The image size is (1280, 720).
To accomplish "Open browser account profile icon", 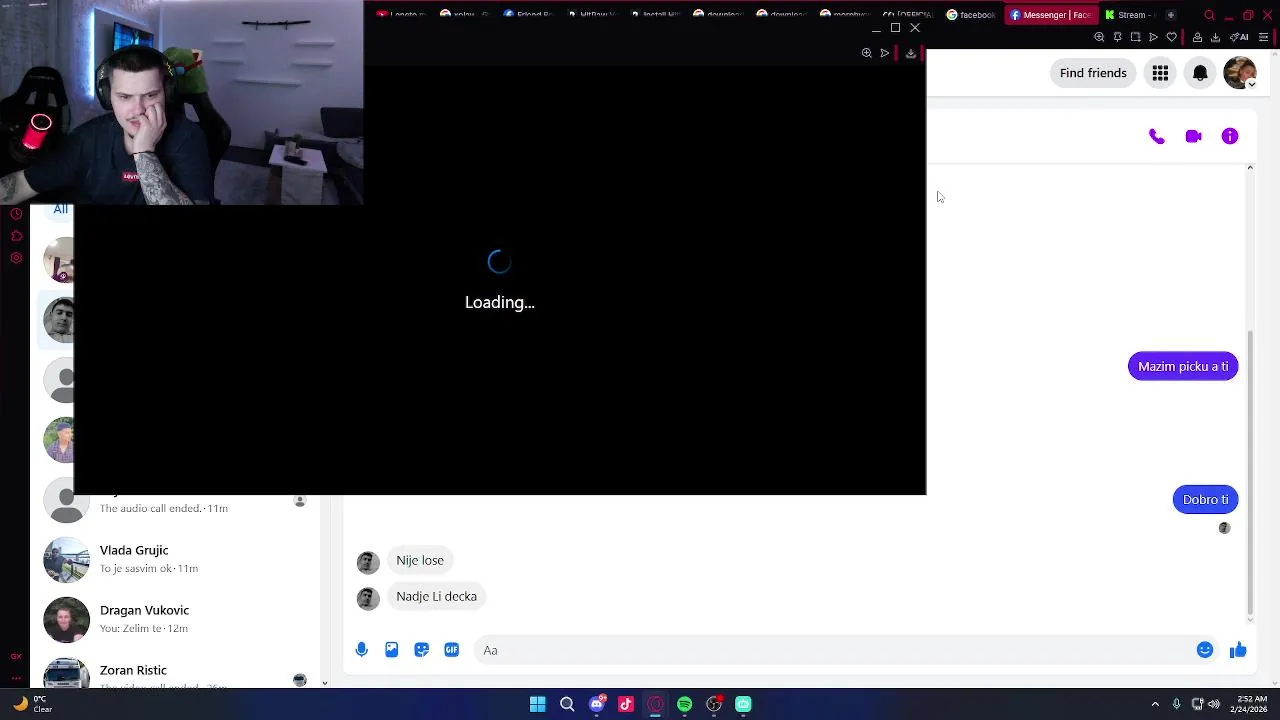I will [1197, 37].
